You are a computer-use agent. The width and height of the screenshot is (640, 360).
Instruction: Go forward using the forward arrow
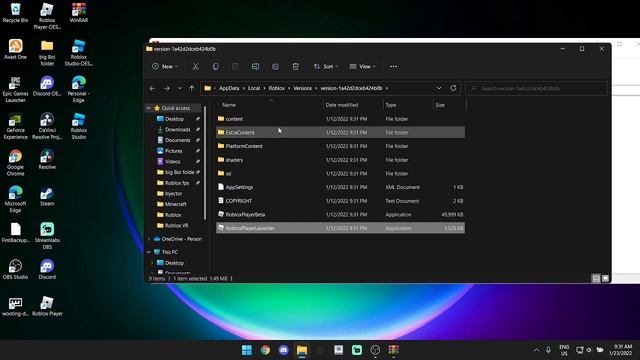click(167, 88)
